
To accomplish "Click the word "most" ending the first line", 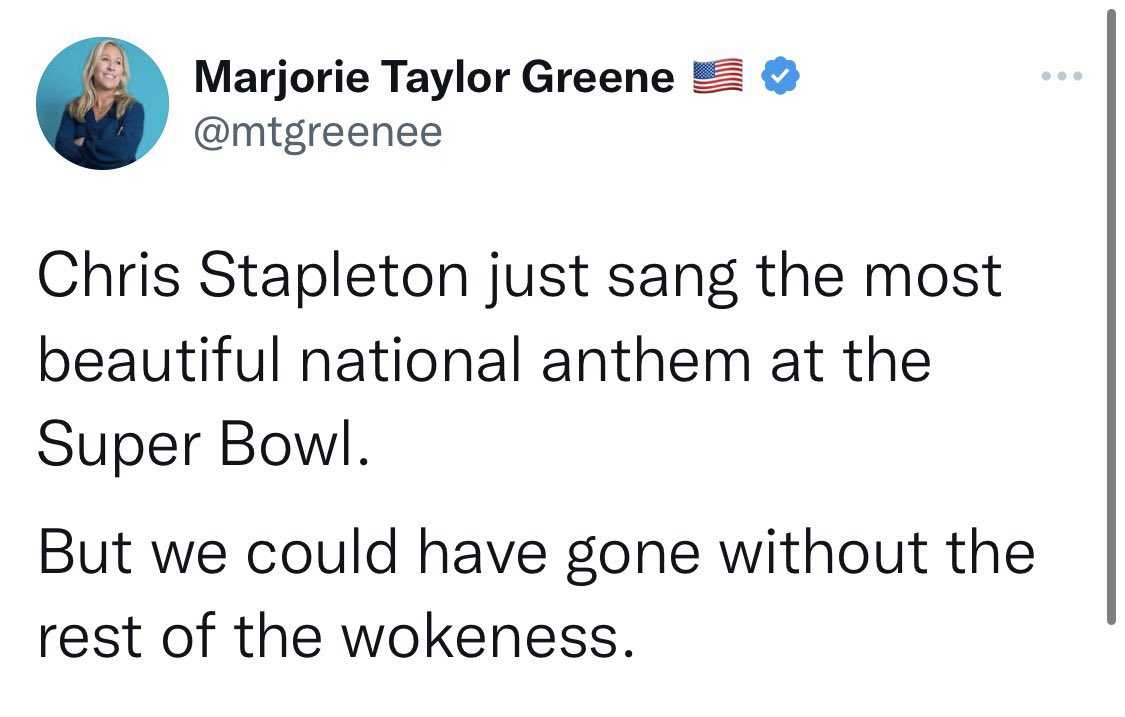I will pos(932,277).
